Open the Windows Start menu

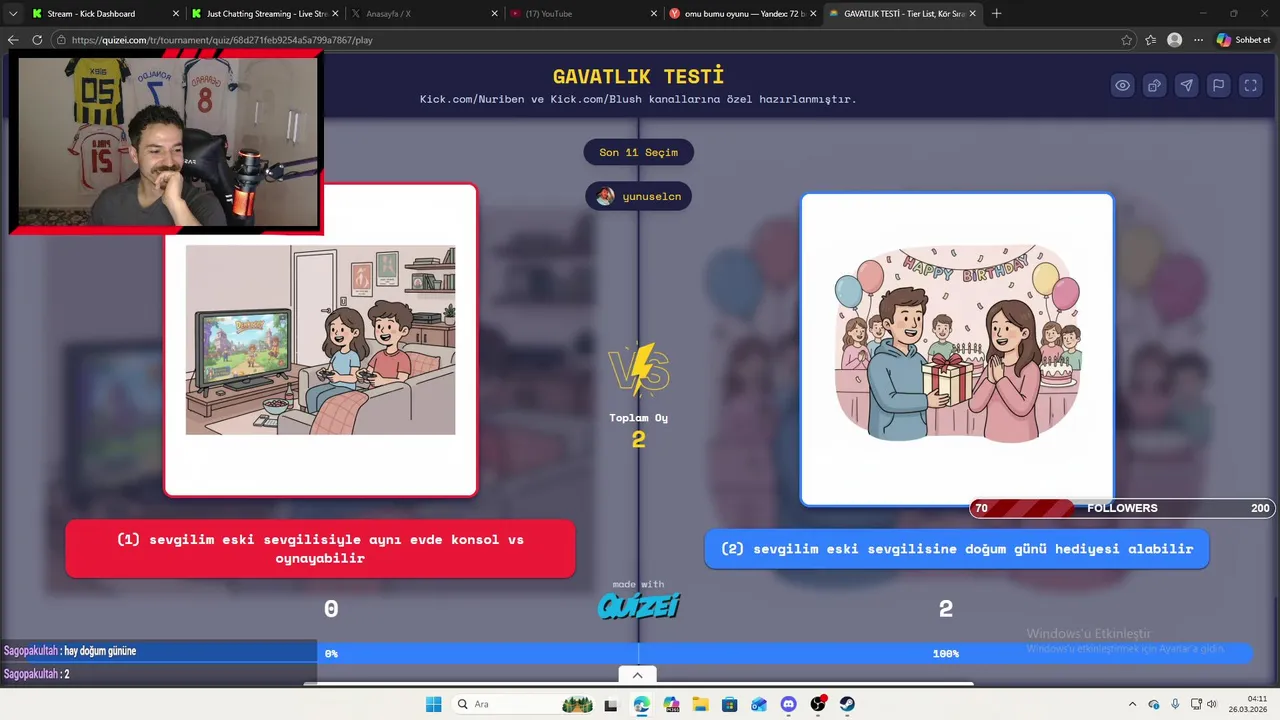click(433, 704)
